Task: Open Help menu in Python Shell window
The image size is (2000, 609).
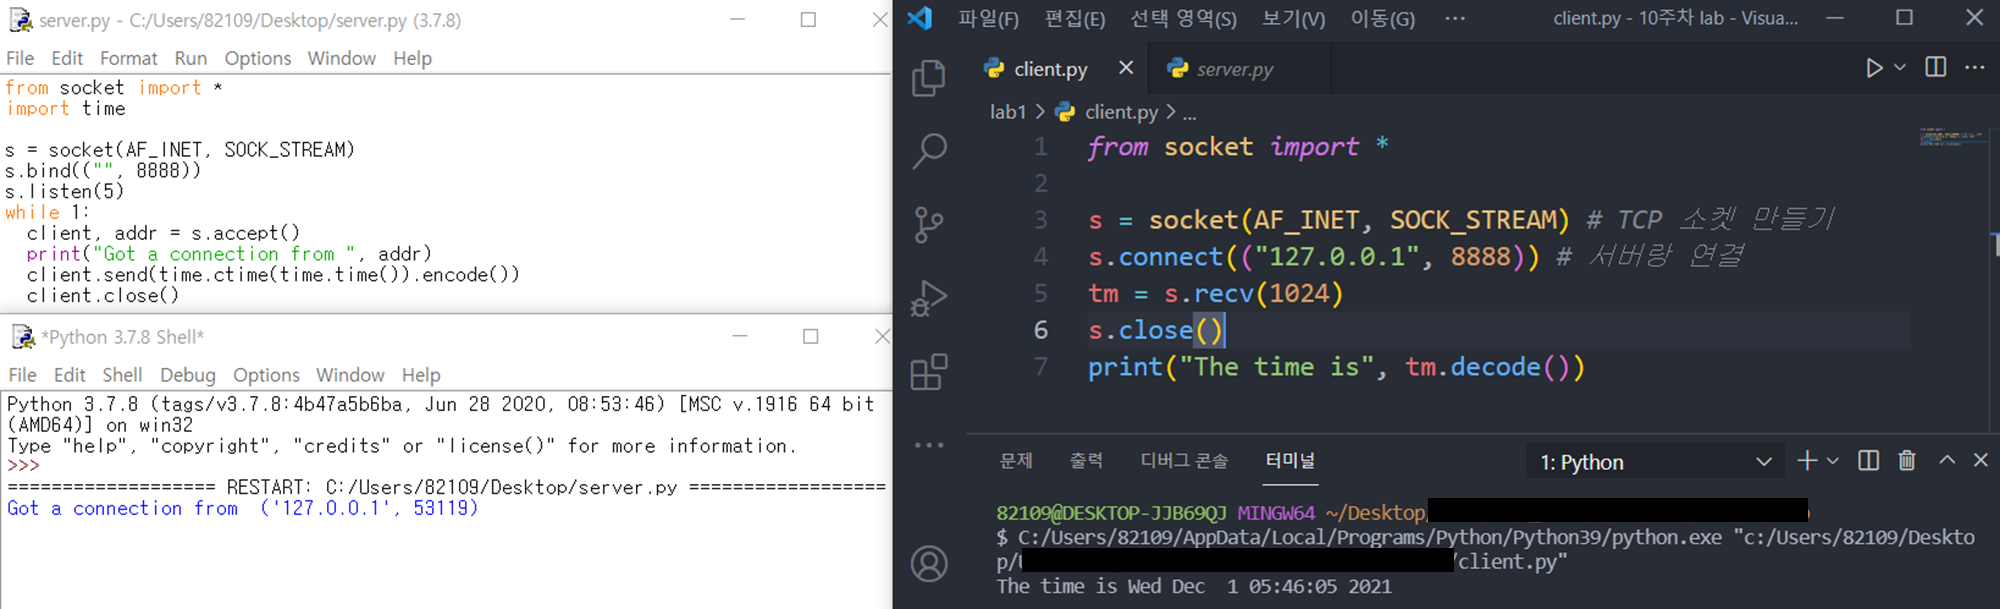Action: [421, 375]
